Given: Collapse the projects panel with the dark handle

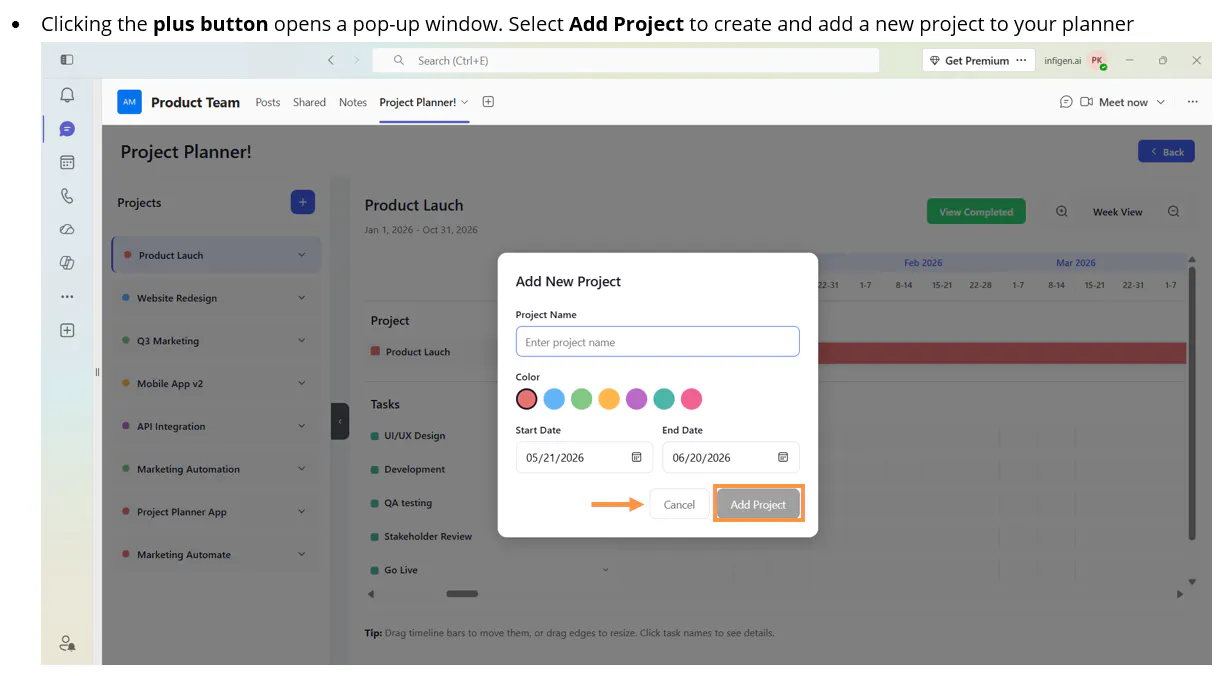Looking at the screenshot, I should pos(340,421).
